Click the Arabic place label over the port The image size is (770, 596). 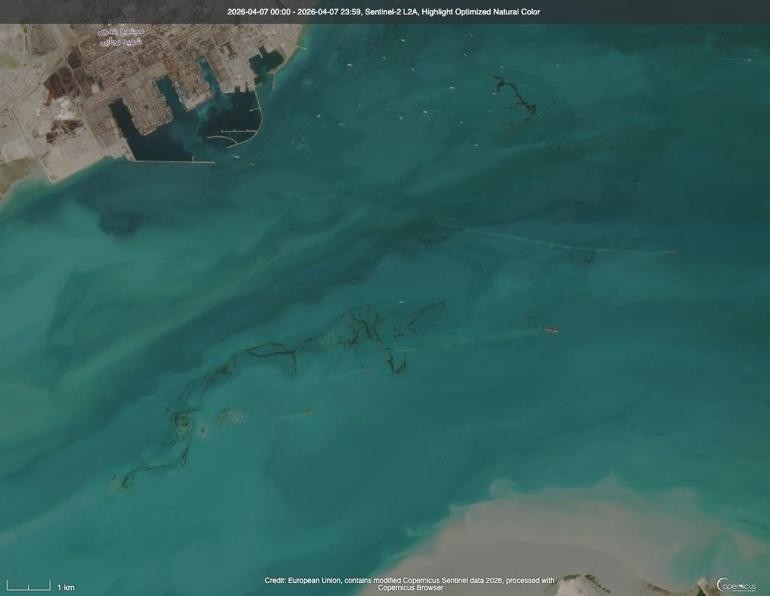click(120, 36)
